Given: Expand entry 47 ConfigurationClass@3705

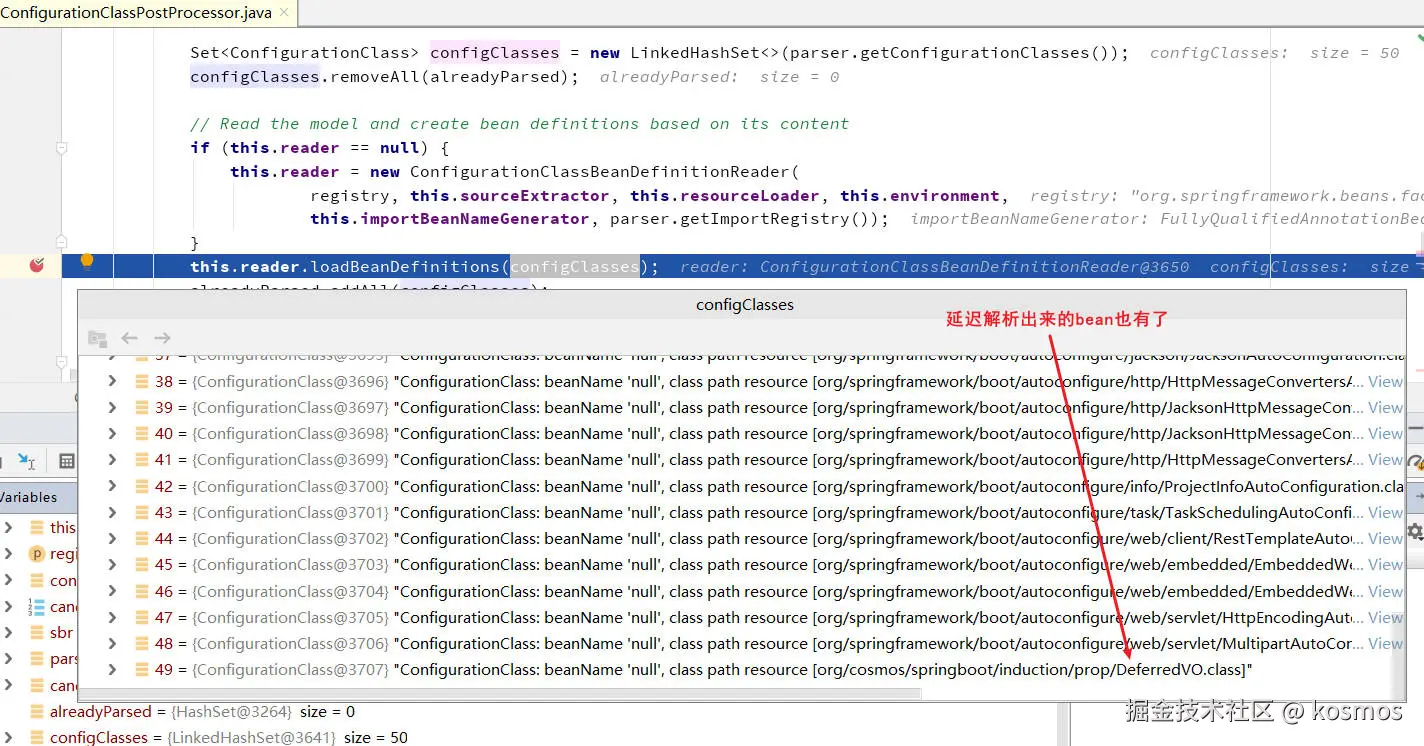Looking at the screenshot, I should (112, 617).
